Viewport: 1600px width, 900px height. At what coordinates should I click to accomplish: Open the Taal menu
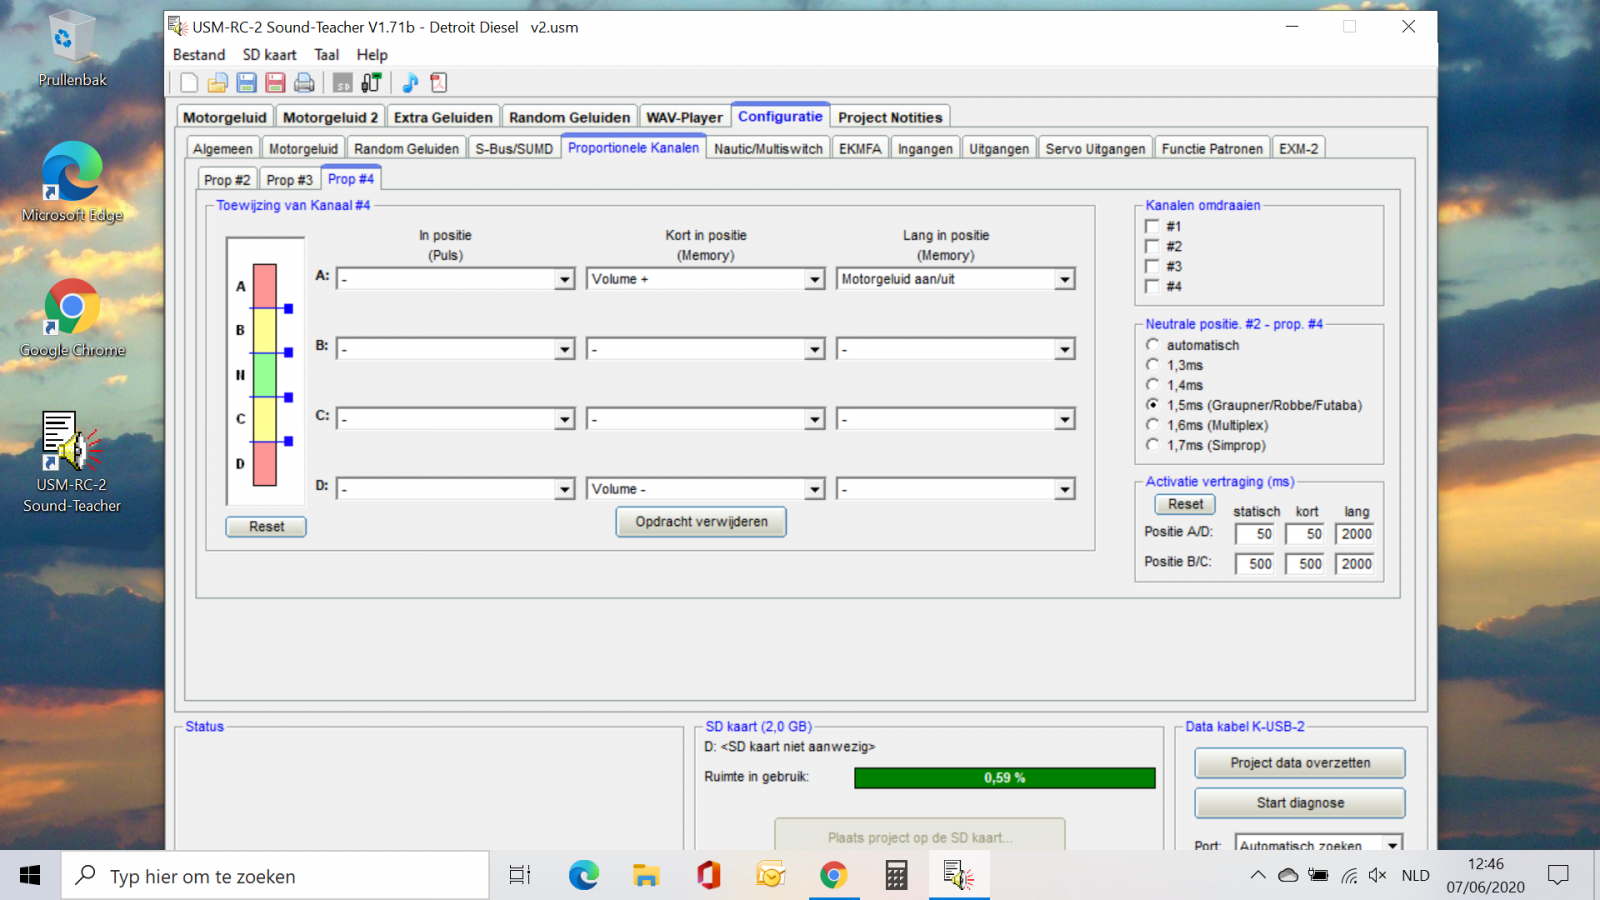coord(326,55)
